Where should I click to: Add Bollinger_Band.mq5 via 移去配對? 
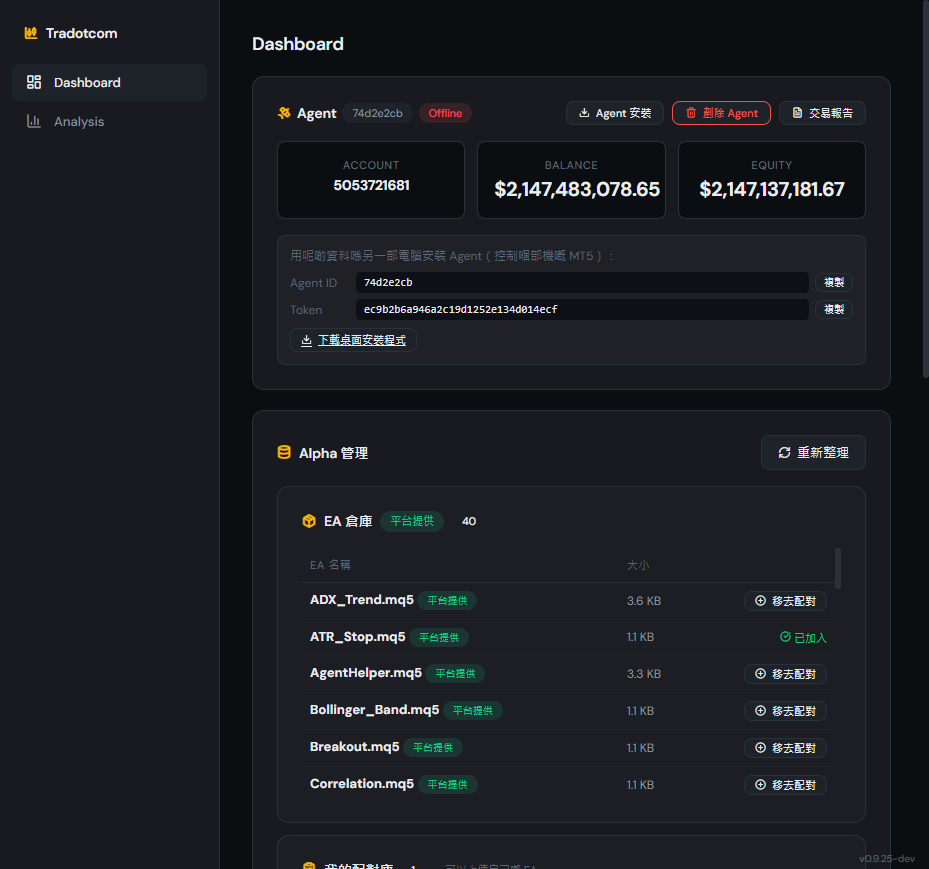[x=785, y=711]
